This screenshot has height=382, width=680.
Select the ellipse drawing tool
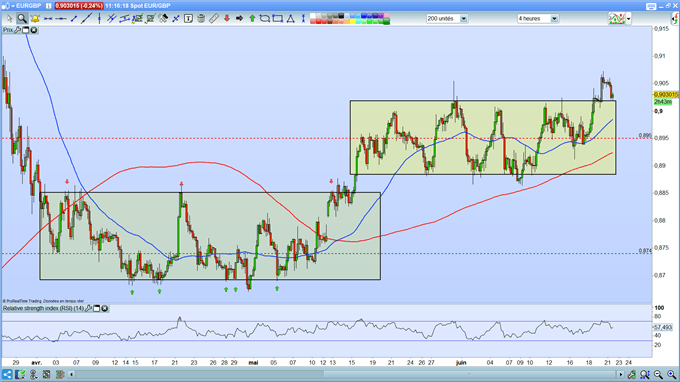point(265,19)
